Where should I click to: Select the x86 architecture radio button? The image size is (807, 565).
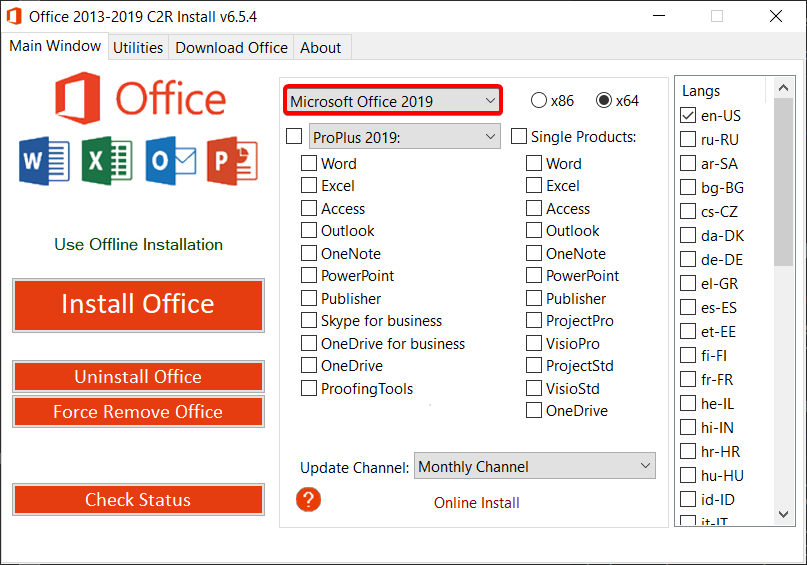click(539, 100)
